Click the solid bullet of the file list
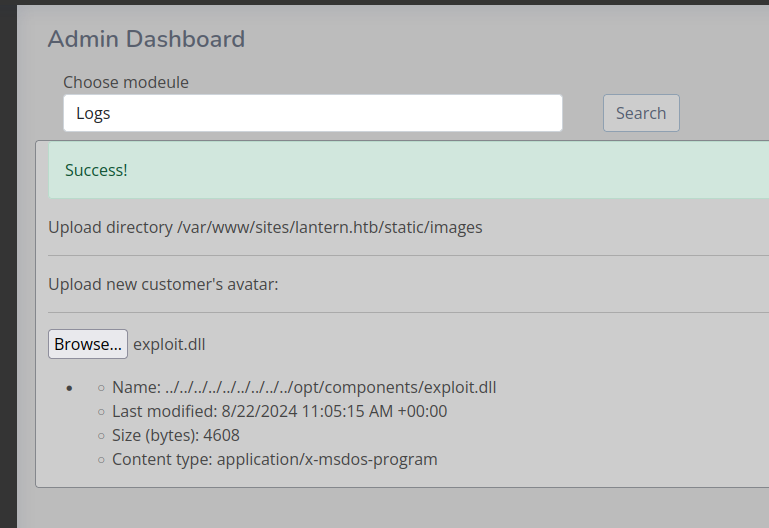Image resolution: width=769 pixels, height=528 pixels. pyautogui.click(x=68, y=388)
